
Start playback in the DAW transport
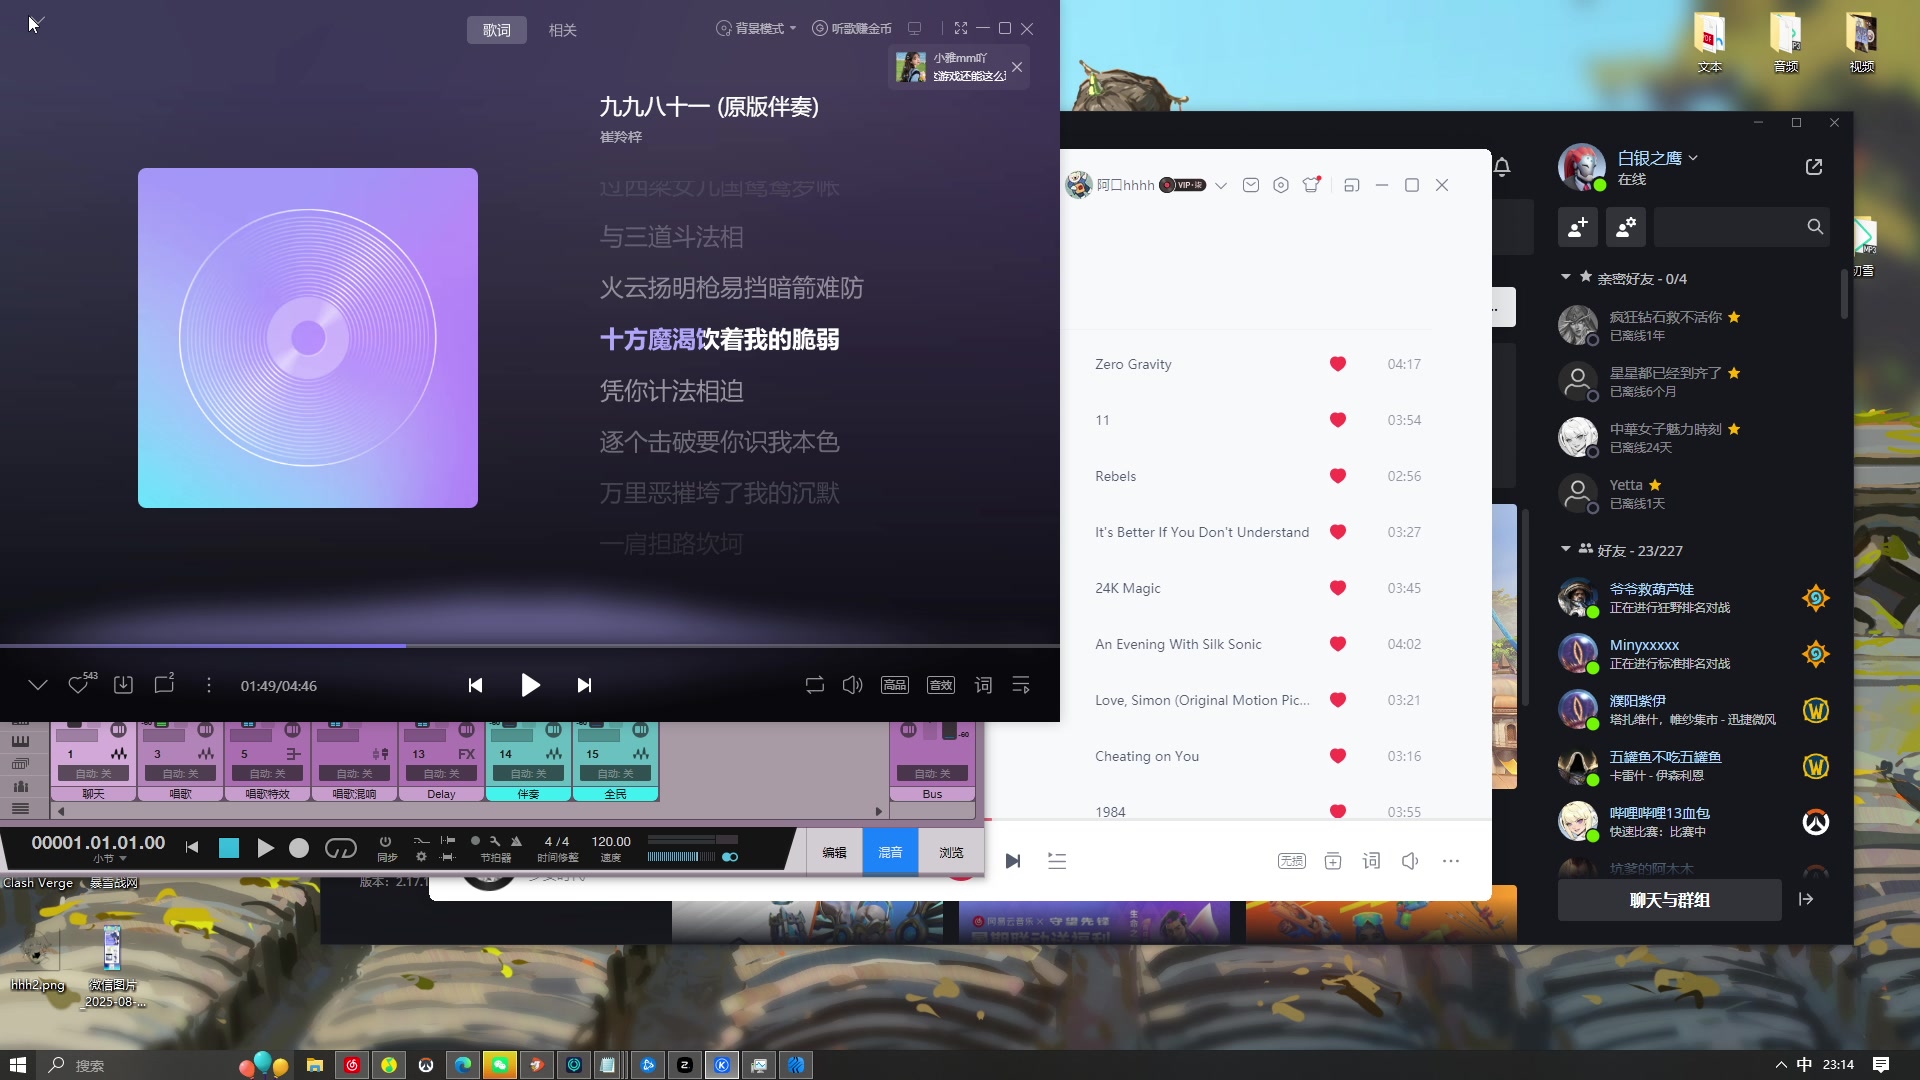pyautogui.click(x=265, y=848)
